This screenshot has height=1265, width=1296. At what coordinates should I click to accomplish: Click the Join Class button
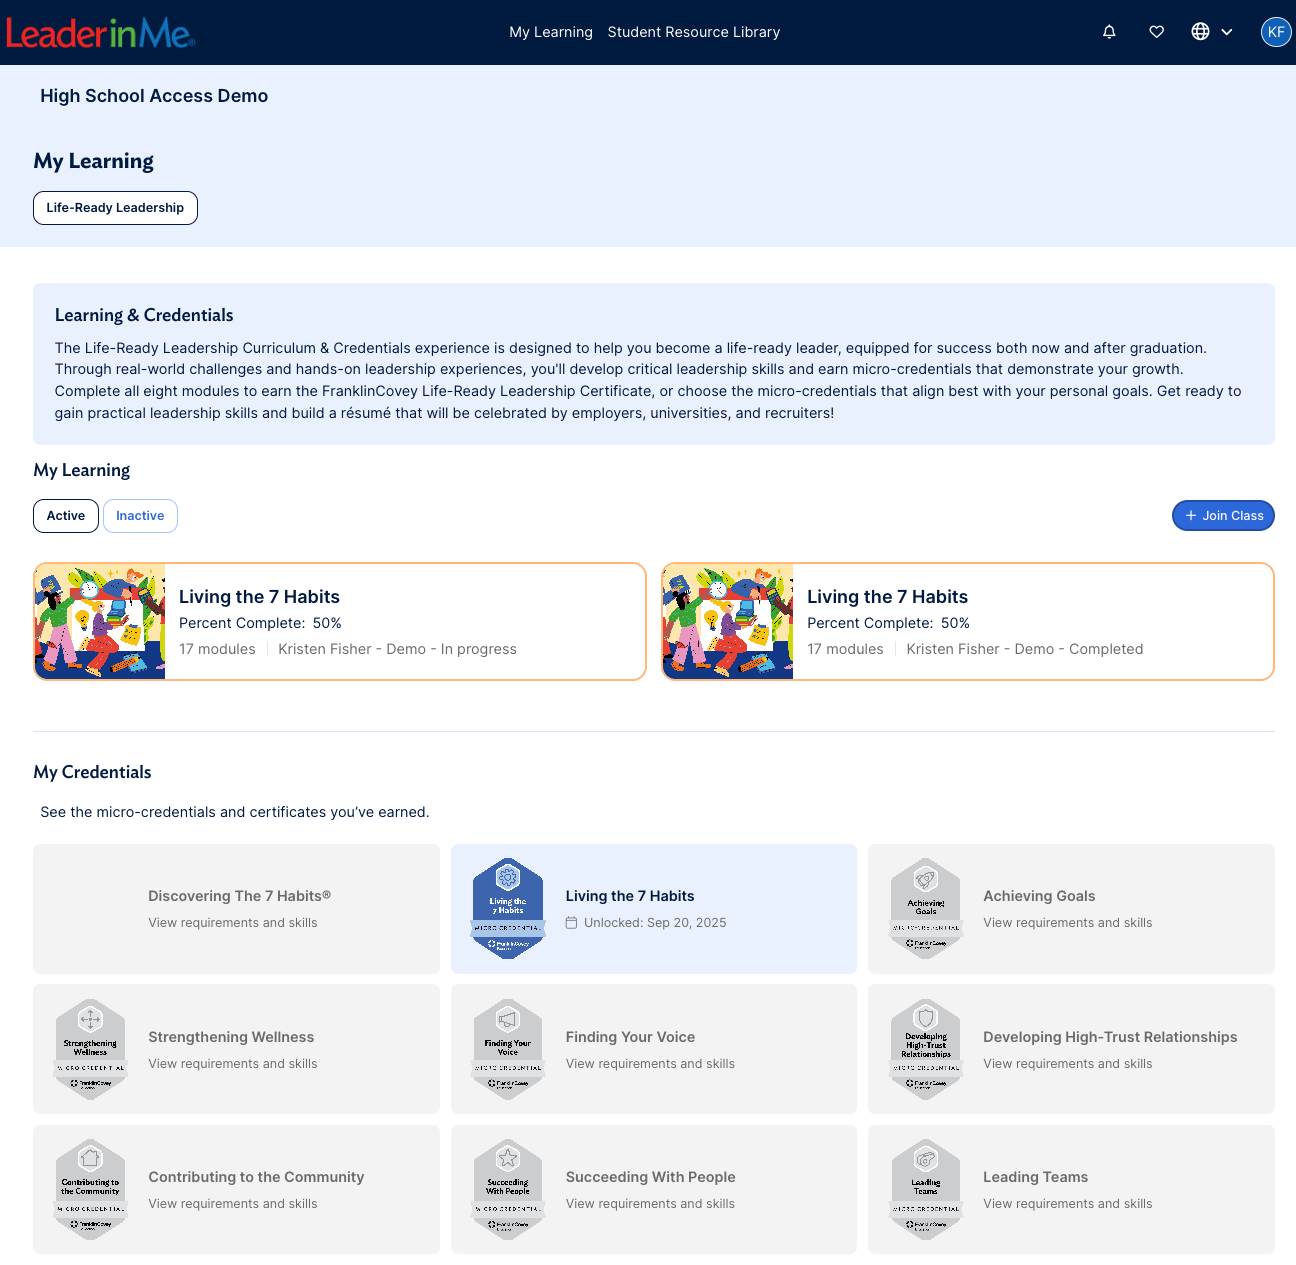tap(1223, 516)
